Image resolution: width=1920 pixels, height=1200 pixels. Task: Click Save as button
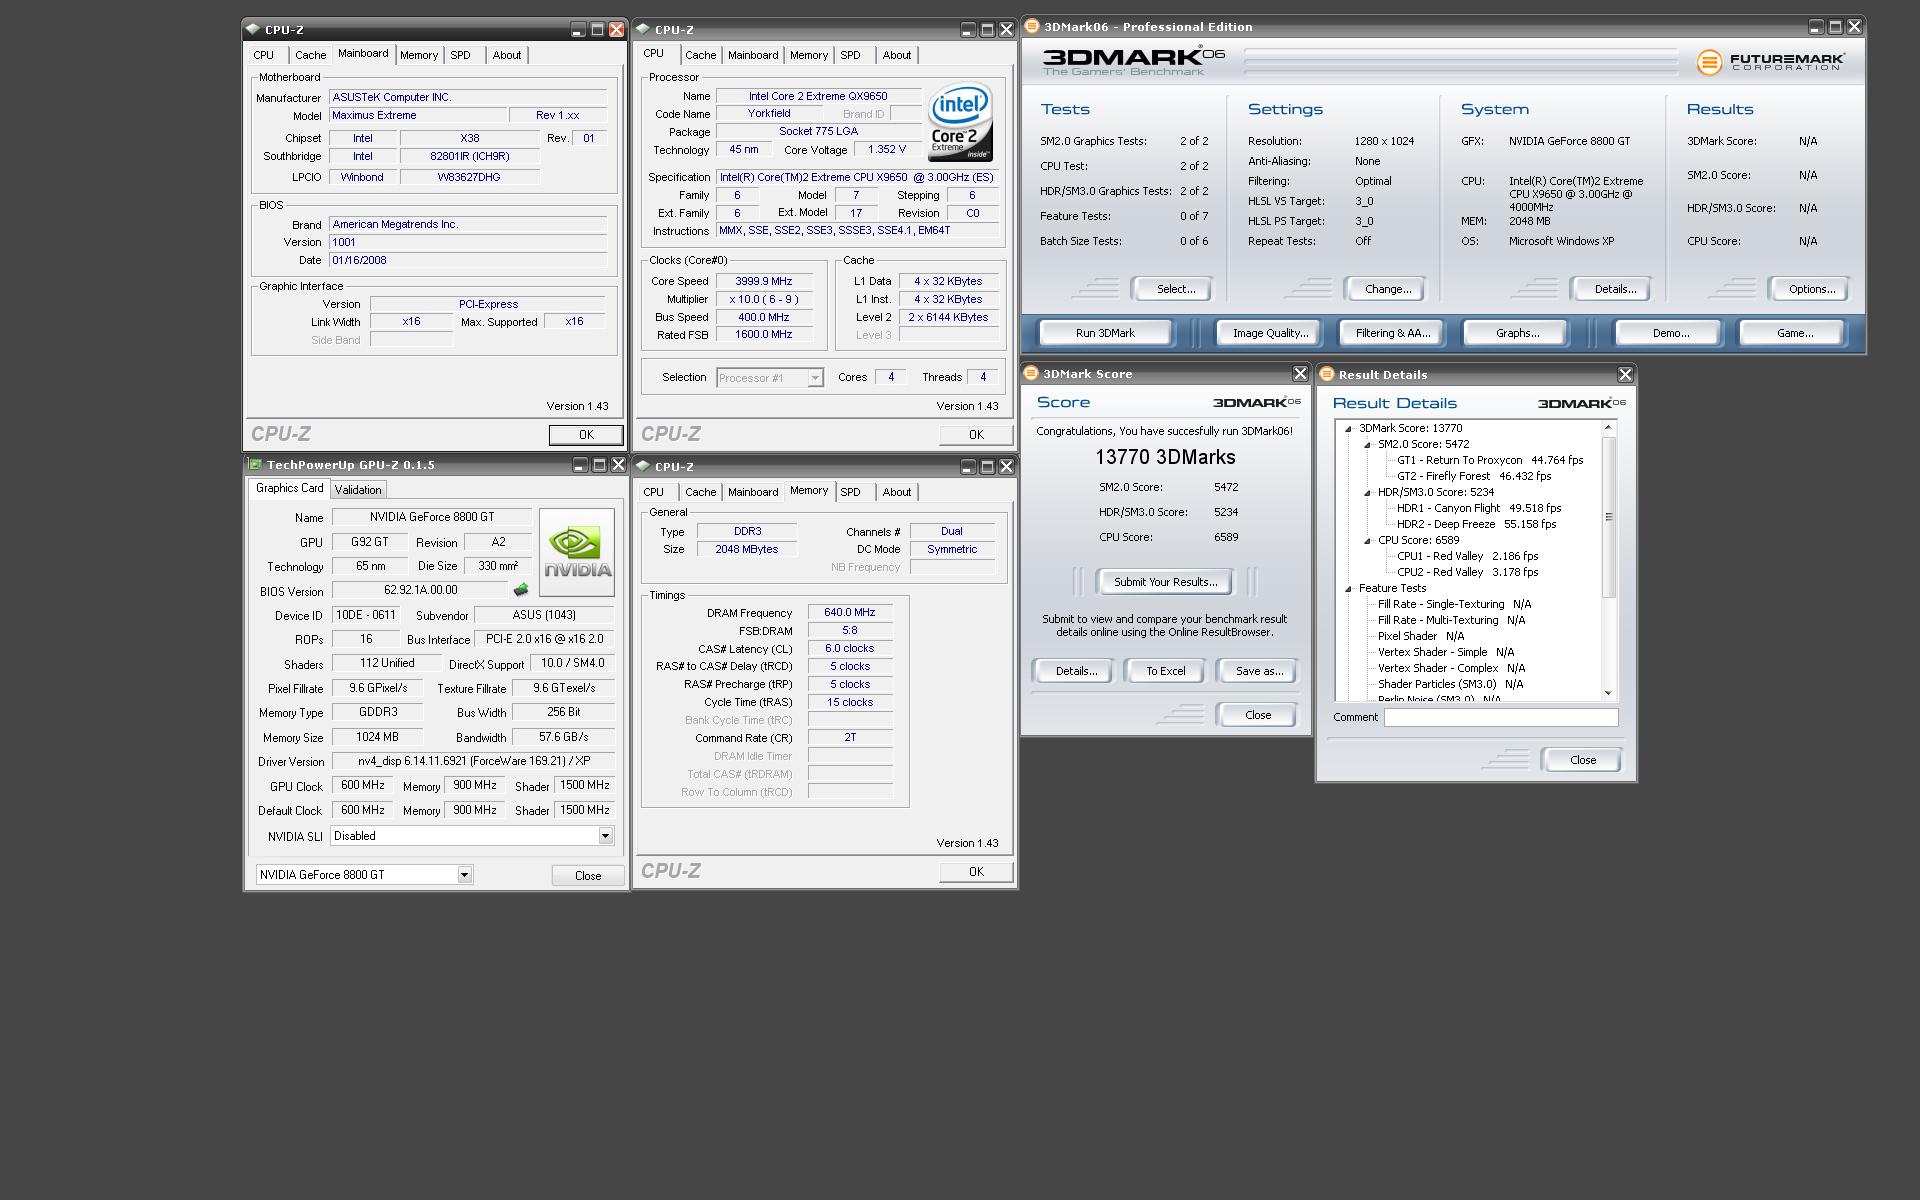1259,671
